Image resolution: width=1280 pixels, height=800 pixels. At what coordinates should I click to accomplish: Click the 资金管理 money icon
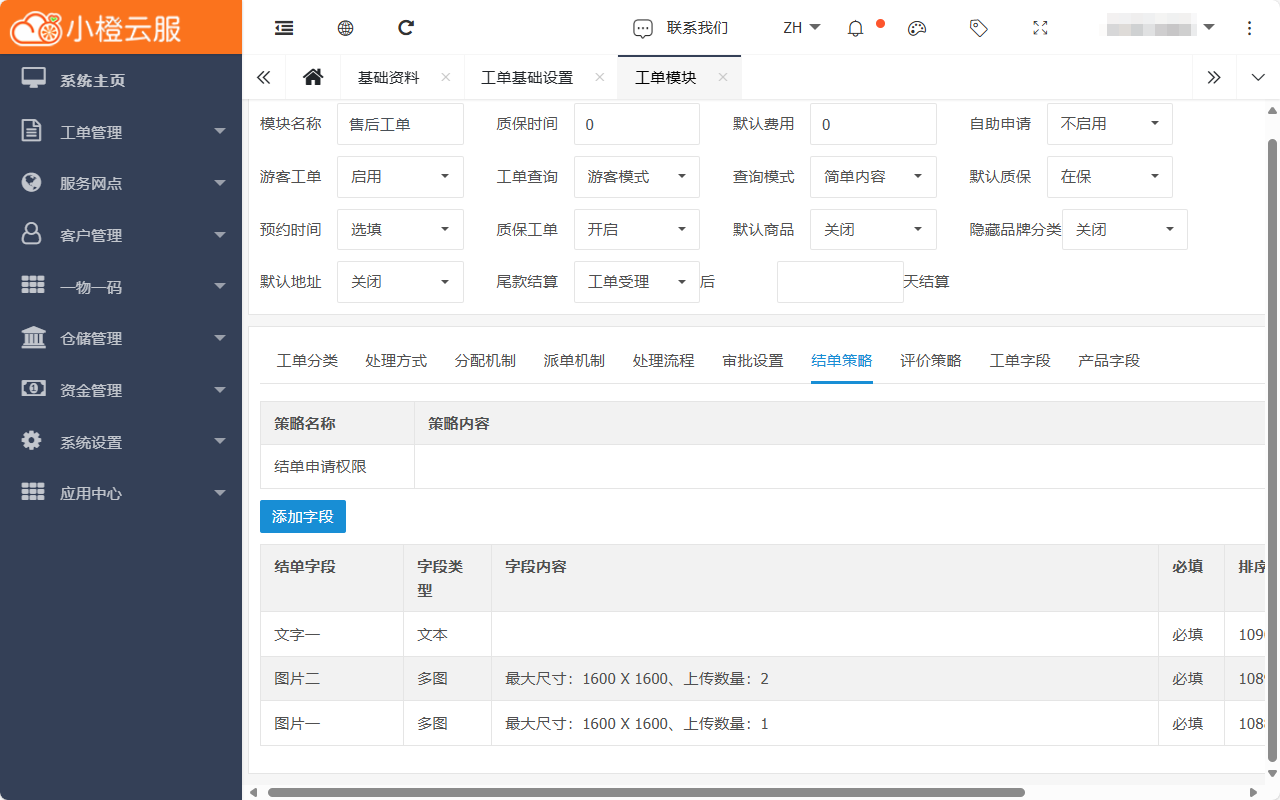(33, 389)
